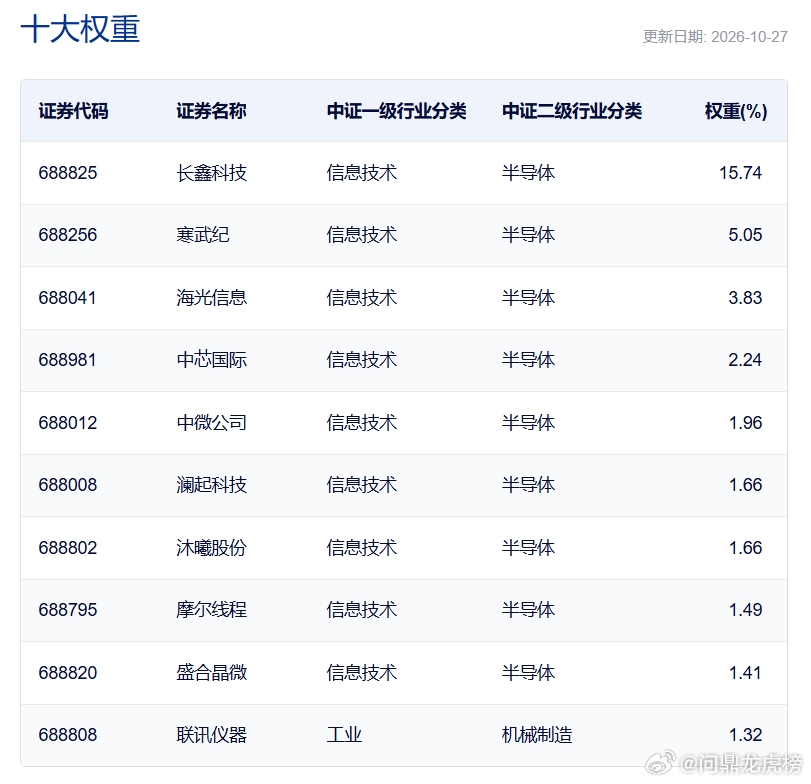Select security code 688820
The height and width of the screenshot is (784, 811).
point(68,673)
